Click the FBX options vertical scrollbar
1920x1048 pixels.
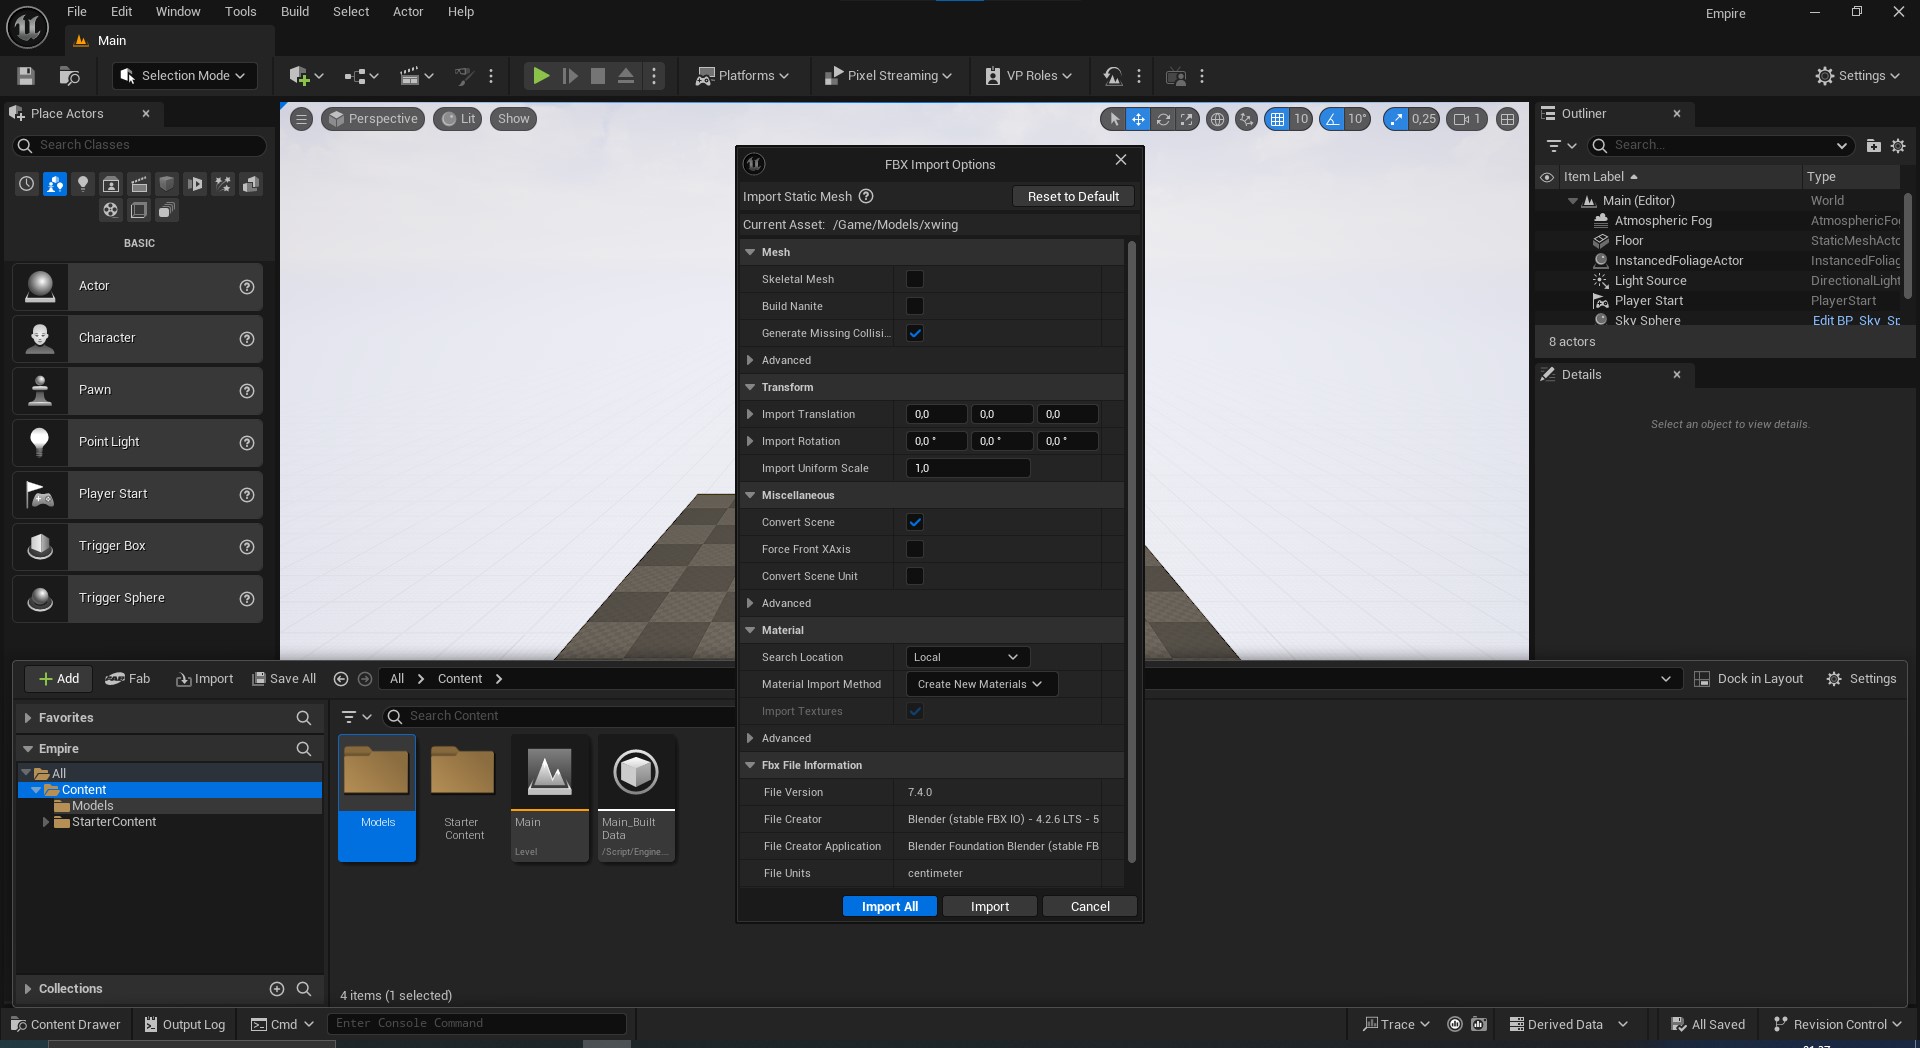pyautogui.click(x=1132, y=550)
